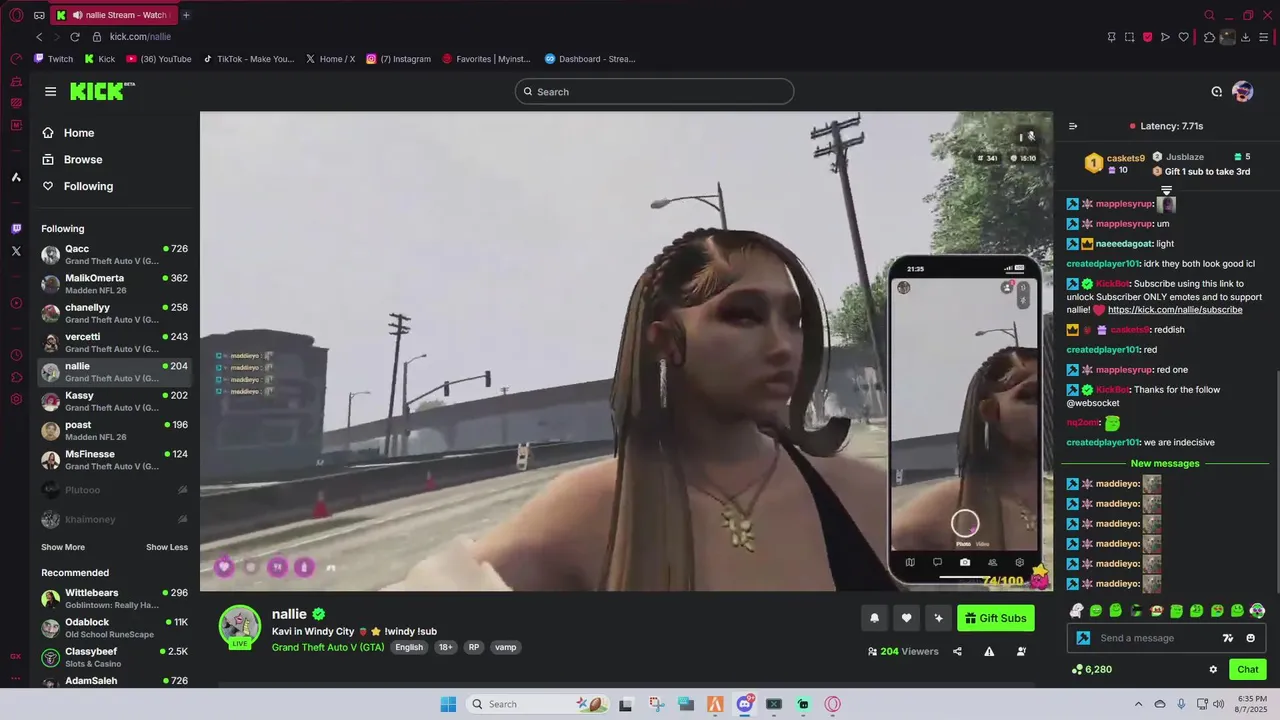
Task: Open Opera extensions puzzle icon
Action: [x=1209, y=37]
